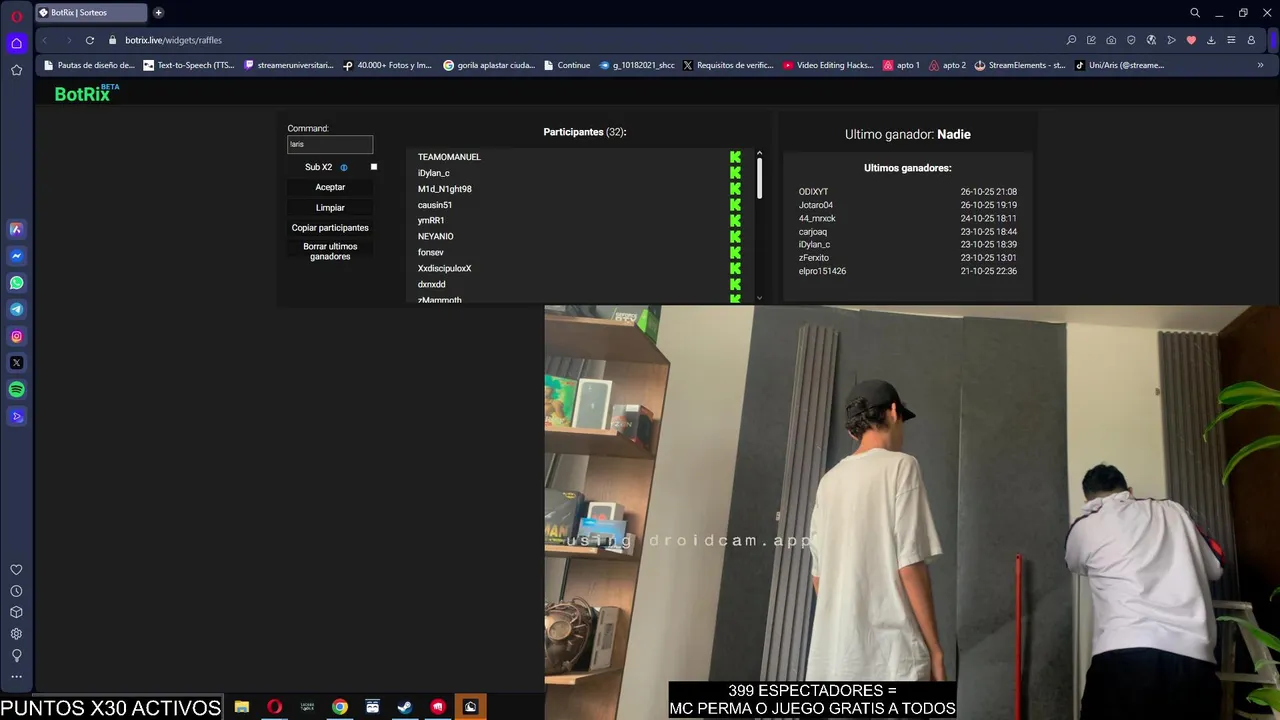
Task: Click the red heart toolbar icon
Action: tap(1191, 40)
